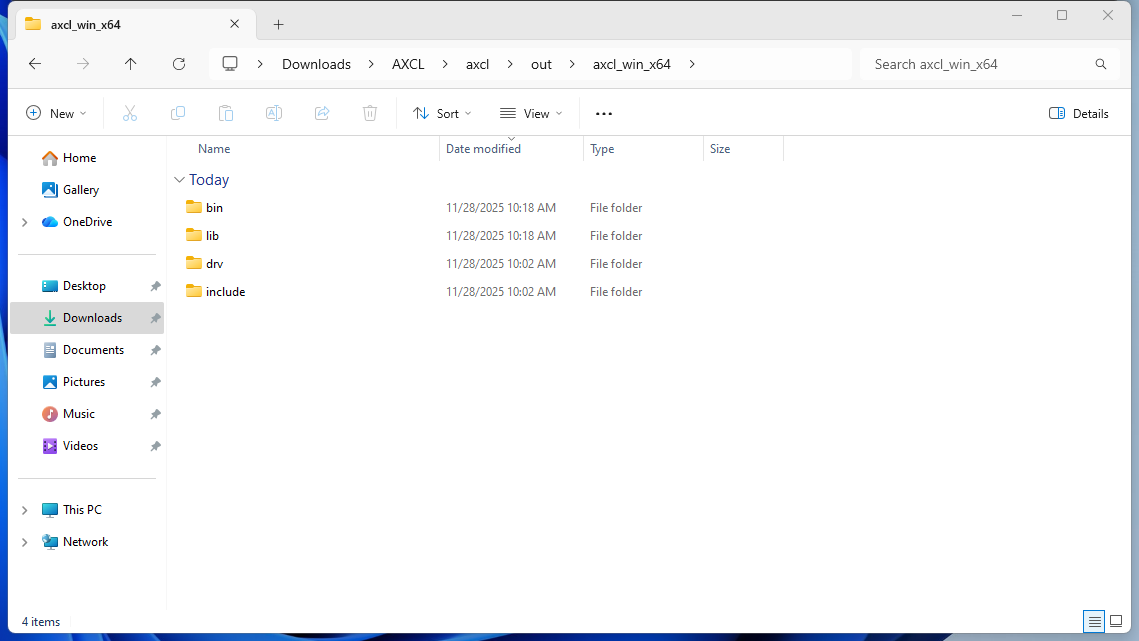Click the Delete trash icon
This screenshot has width=1139, height=641.
tap(370, 113)
